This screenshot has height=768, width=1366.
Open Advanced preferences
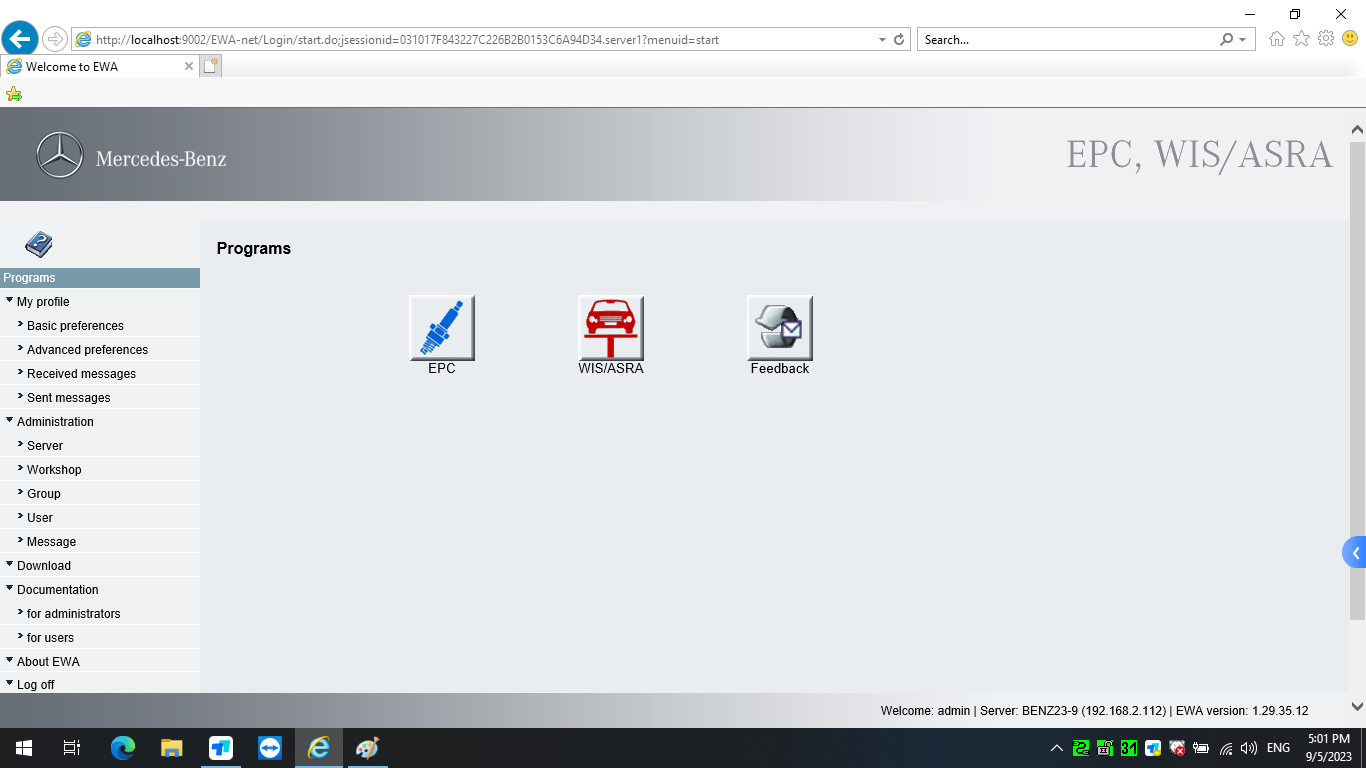coord(87,350)
